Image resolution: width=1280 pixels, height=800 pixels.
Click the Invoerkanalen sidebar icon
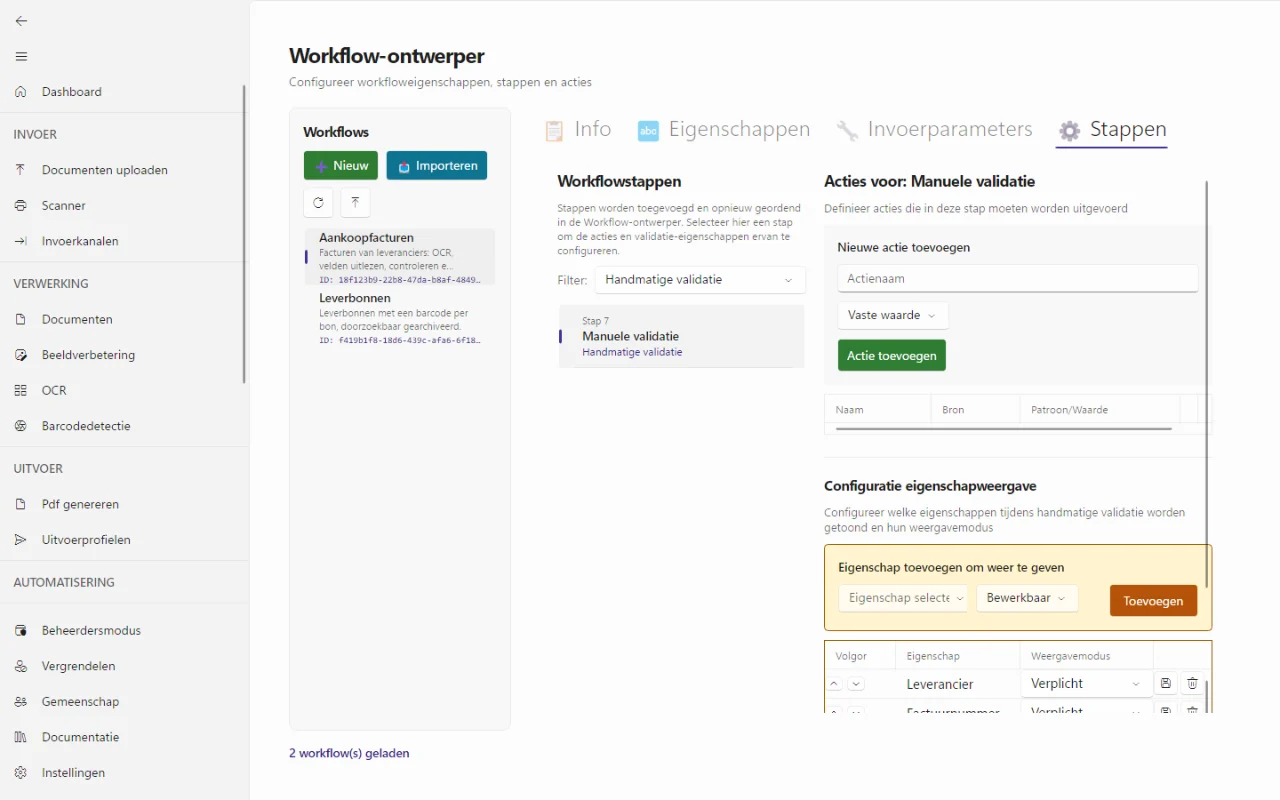[x=21, y=241]
